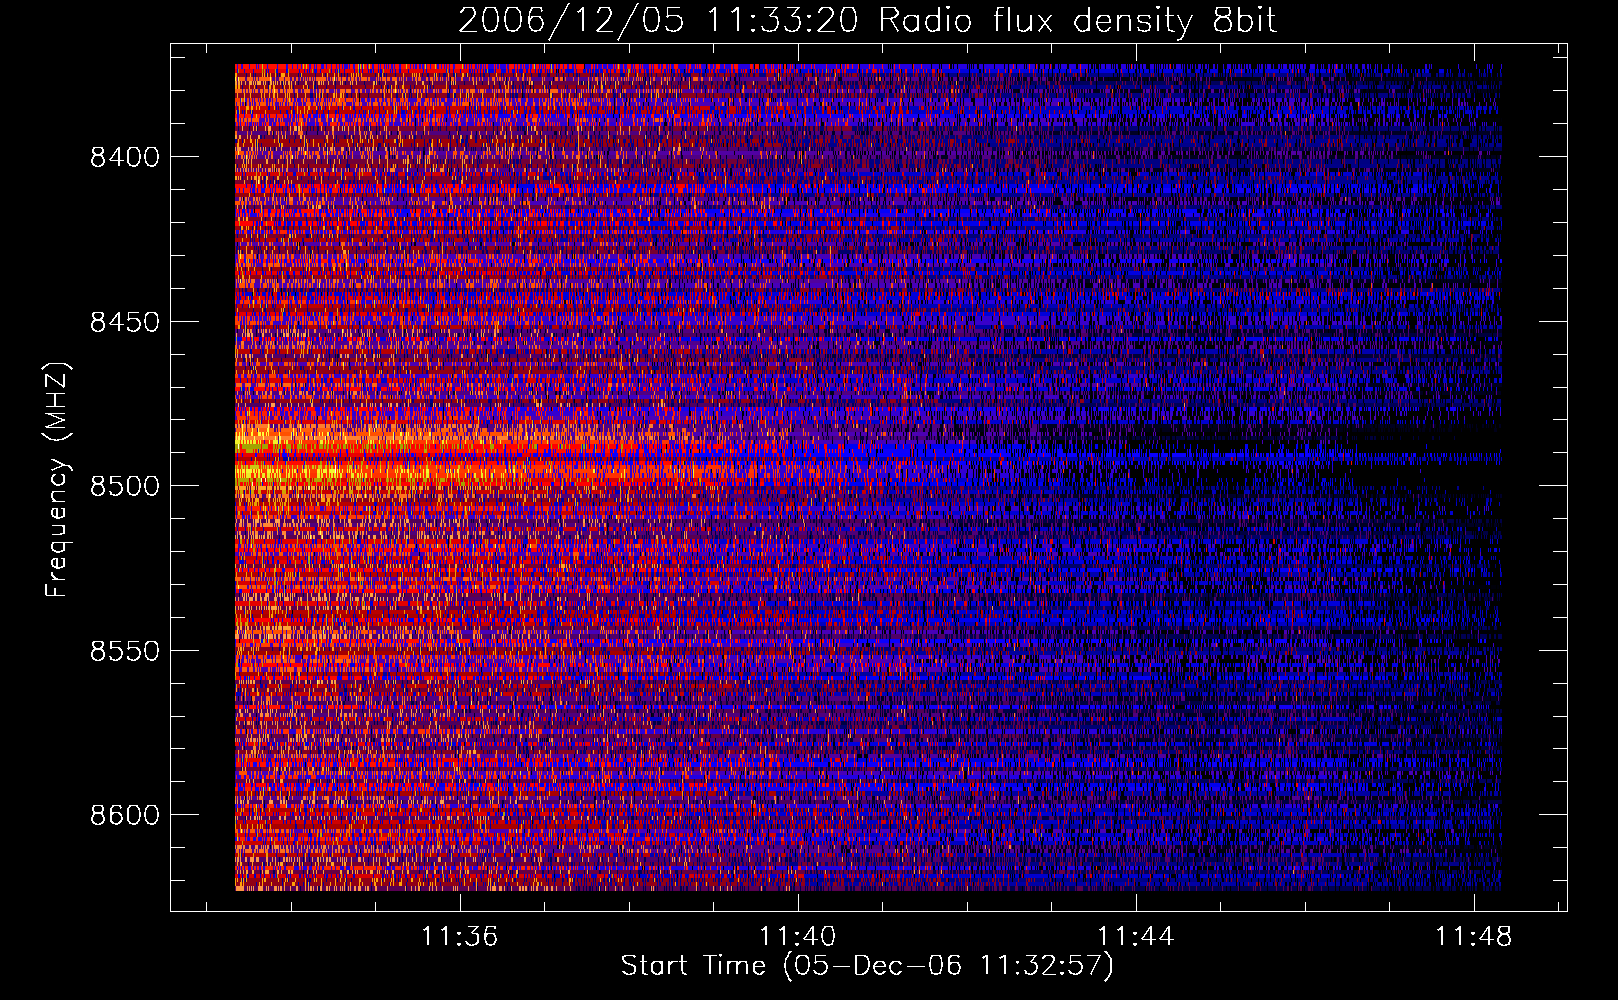Click the 11:48 time tick label
This screenshot has height=1000, width=1618.
(x=1474, y=937)
